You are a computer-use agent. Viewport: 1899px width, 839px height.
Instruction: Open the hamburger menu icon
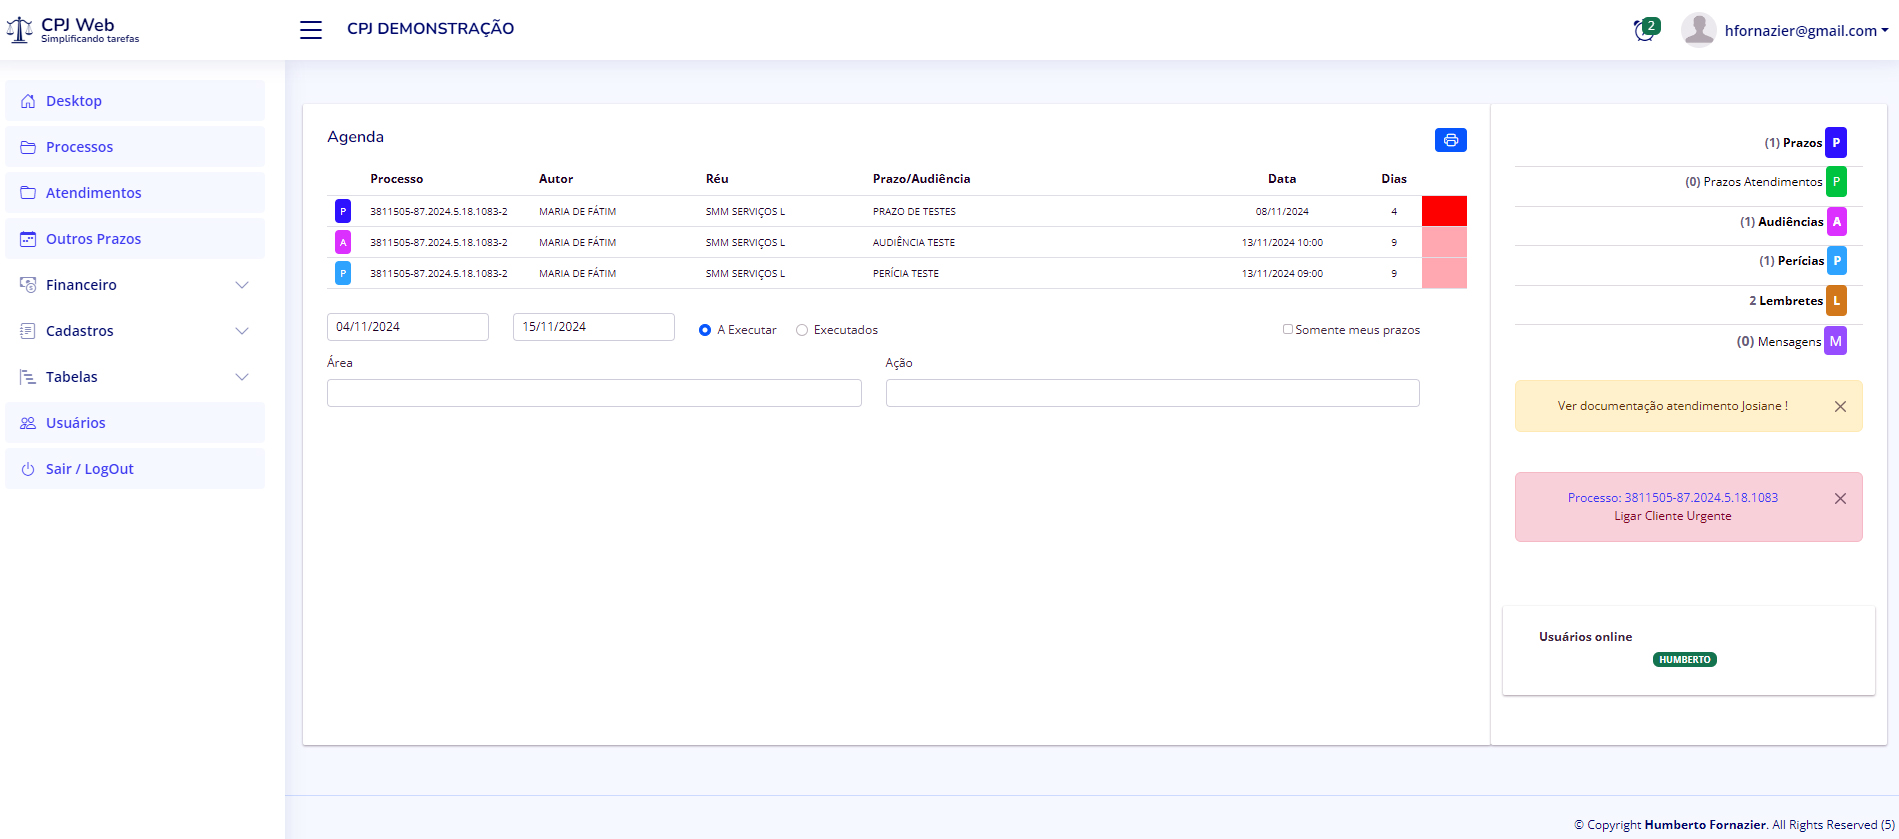pos(311,30)
